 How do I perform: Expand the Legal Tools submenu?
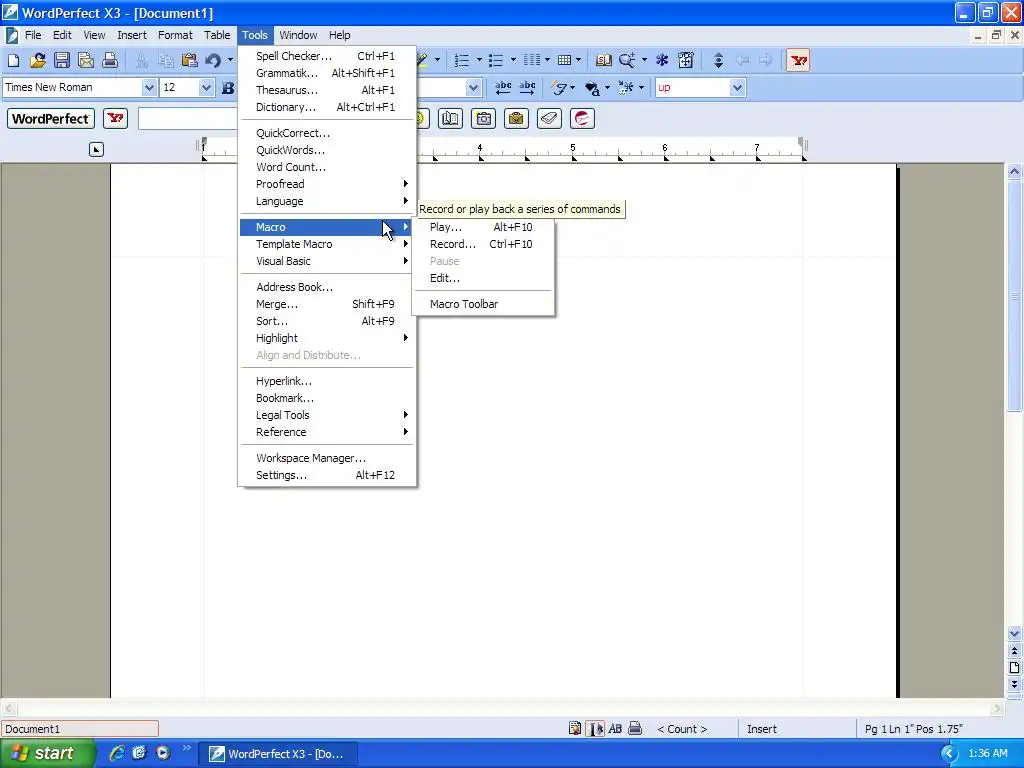point(327,415)
